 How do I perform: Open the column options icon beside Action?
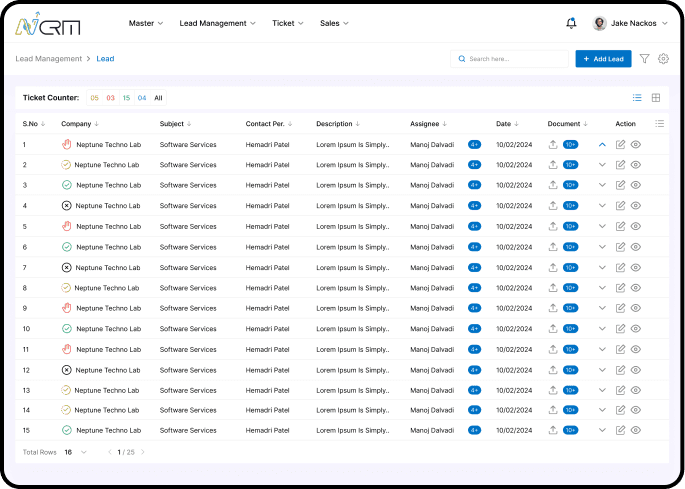pos(659,124)
